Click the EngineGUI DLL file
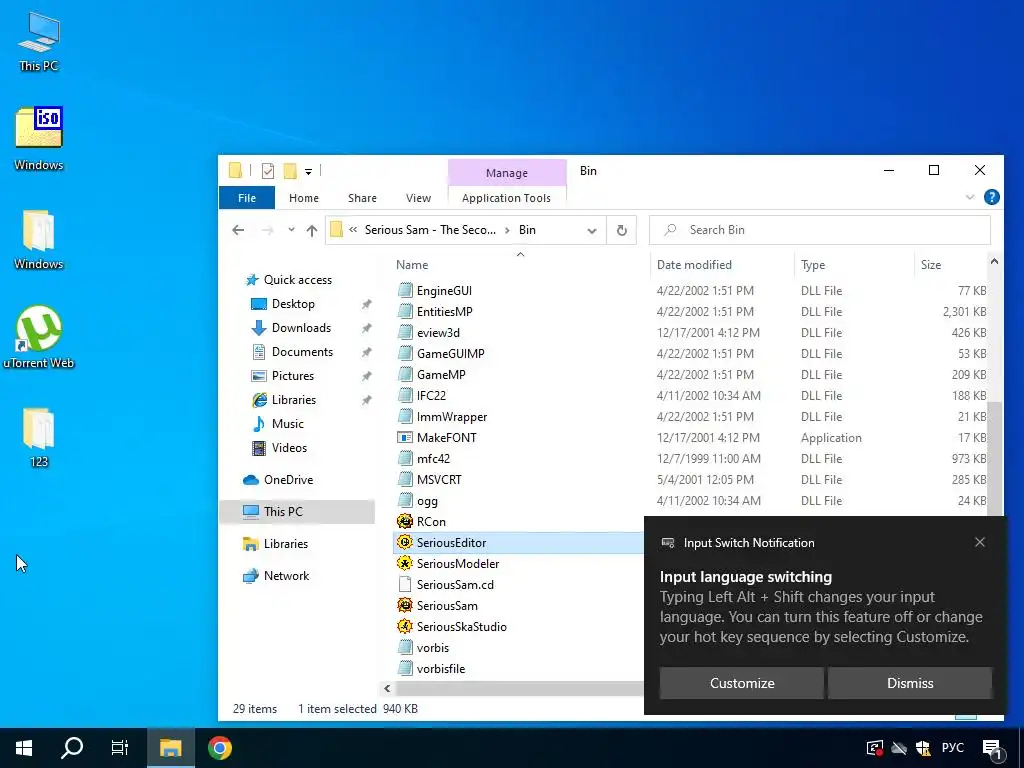1024x768 pixels. [444, 291]
